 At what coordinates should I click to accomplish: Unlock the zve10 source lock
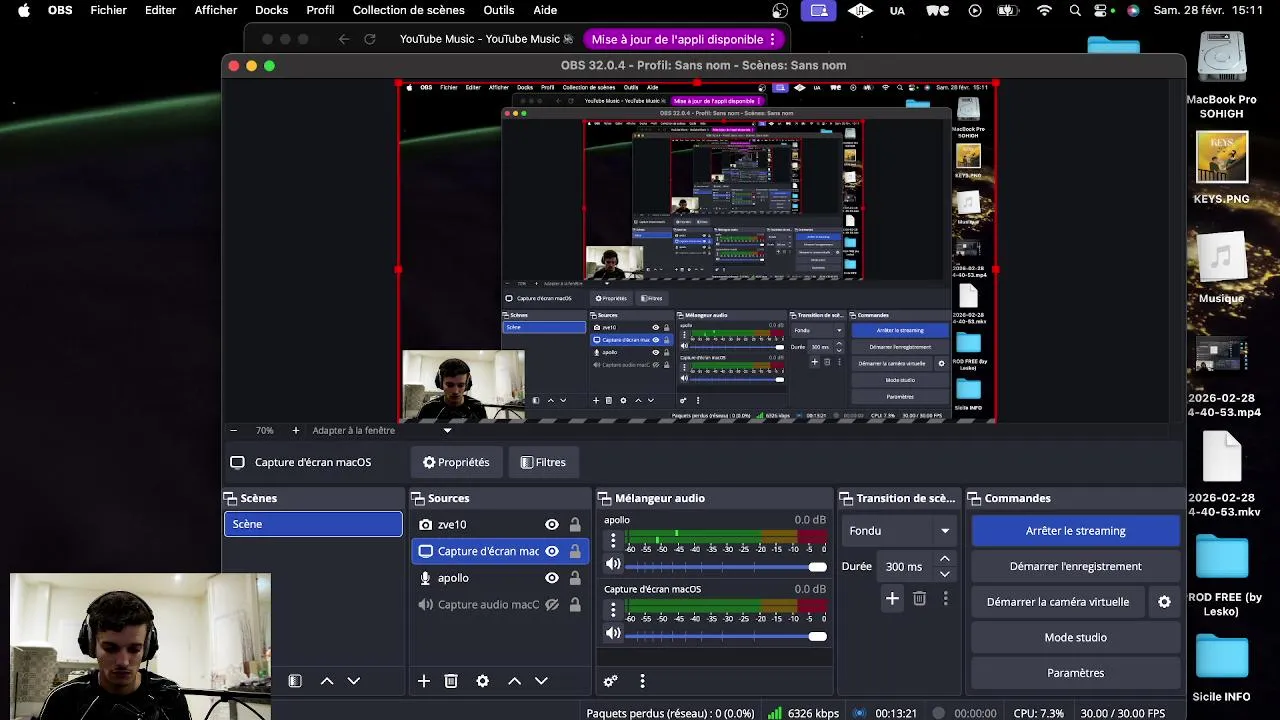(575, 525)
